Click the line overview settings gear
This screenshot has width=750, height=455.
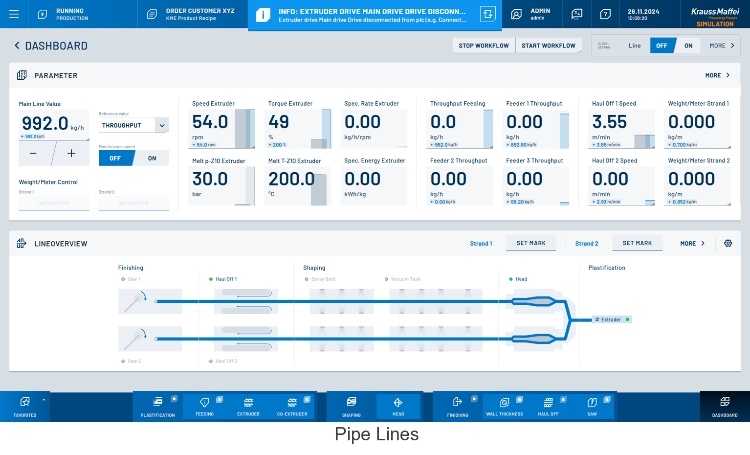(727, 243)
